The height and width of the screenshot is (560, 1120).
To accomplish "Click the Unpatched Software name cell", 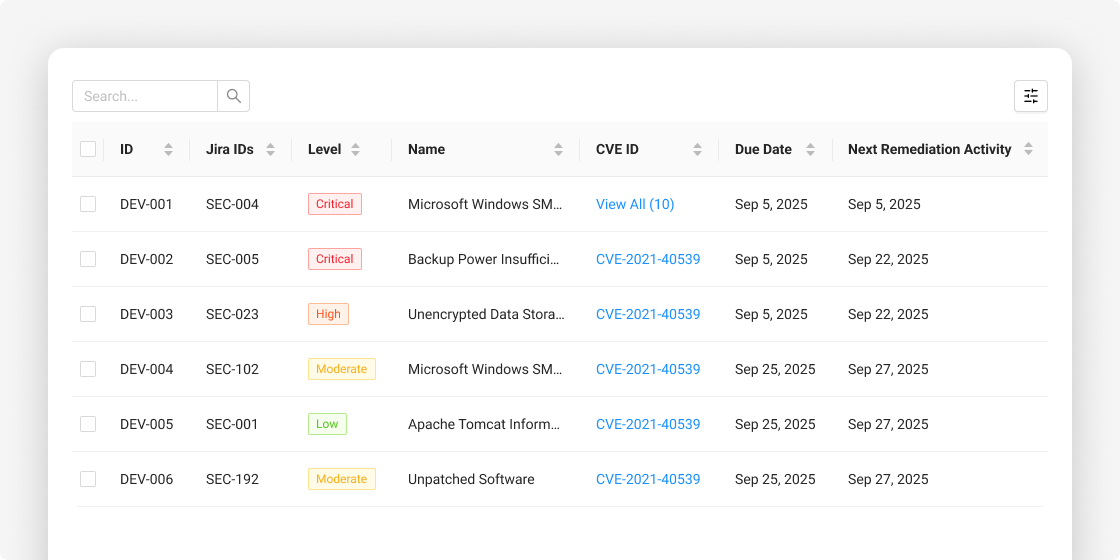I will 471,479.
